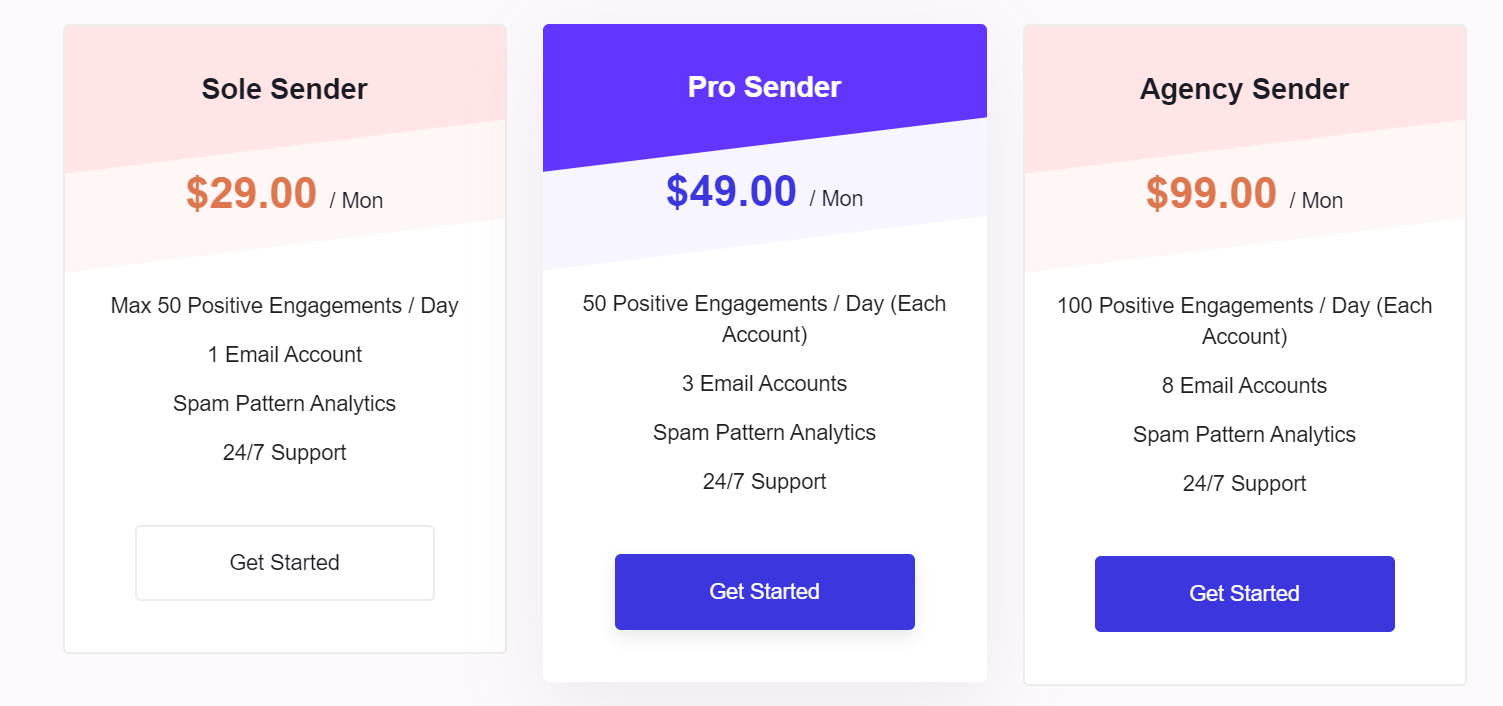This screenshot has width=1503, height=706.
Task: Select the "1 Email Account" feature line
Action: (x=284, y=354)
